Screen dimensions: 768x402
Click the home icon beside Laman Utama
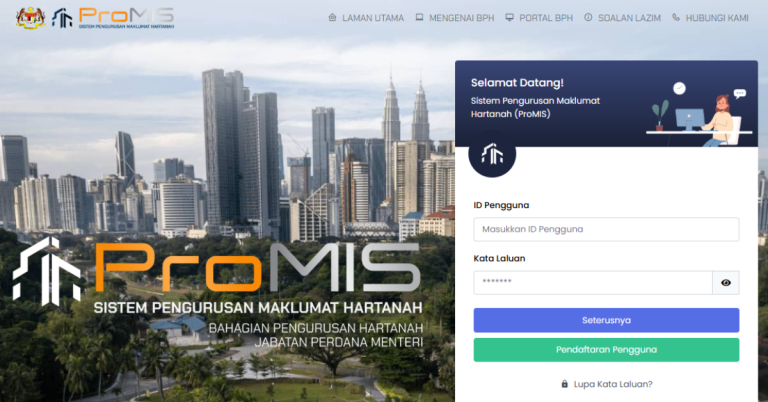point(332,18)
